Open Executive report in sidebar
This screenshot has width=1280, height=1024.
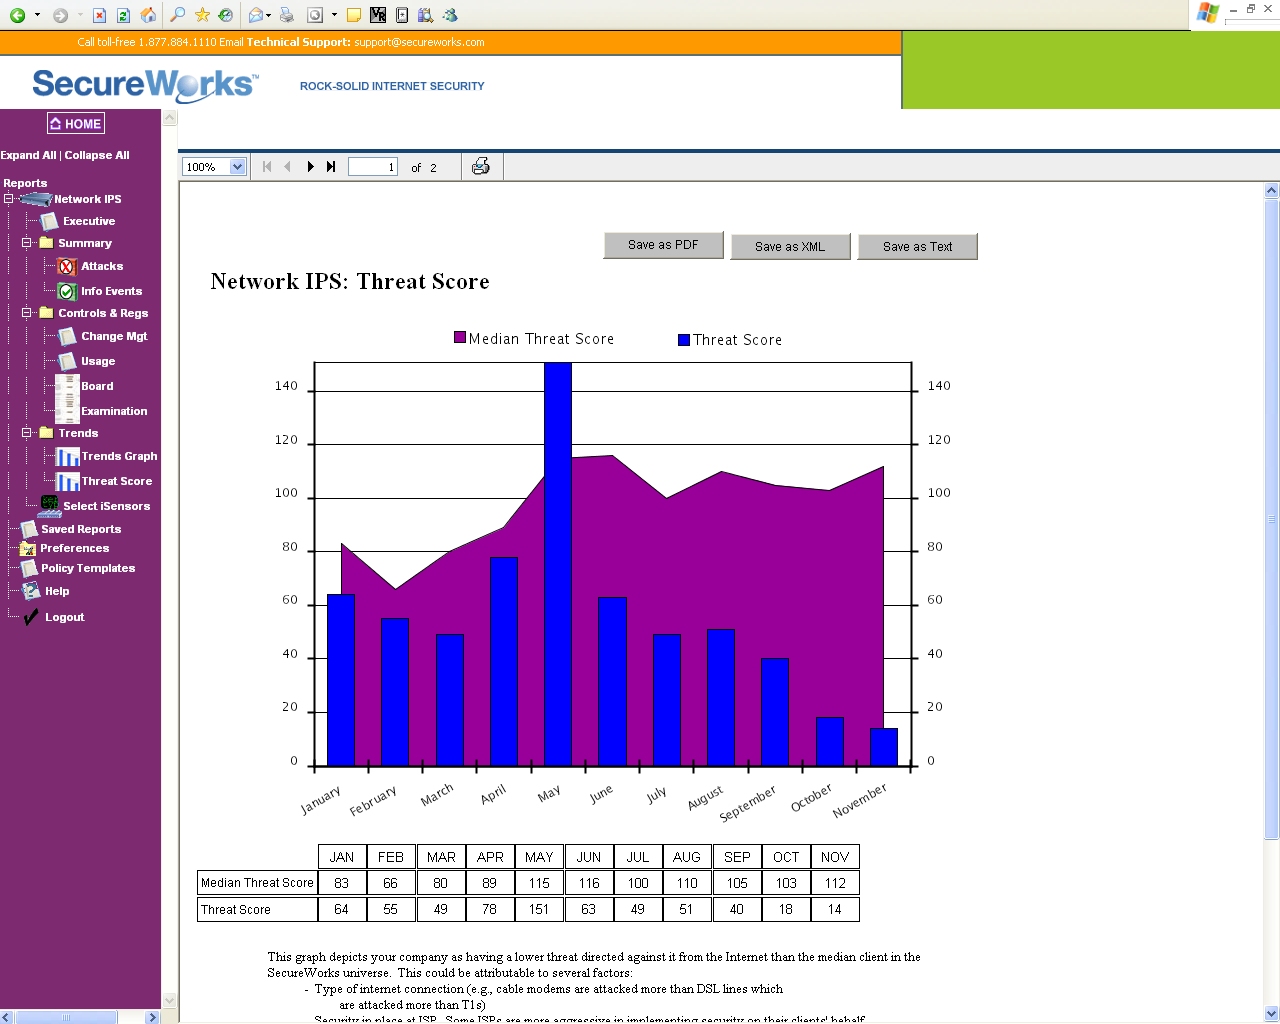(x=89, y=221)
